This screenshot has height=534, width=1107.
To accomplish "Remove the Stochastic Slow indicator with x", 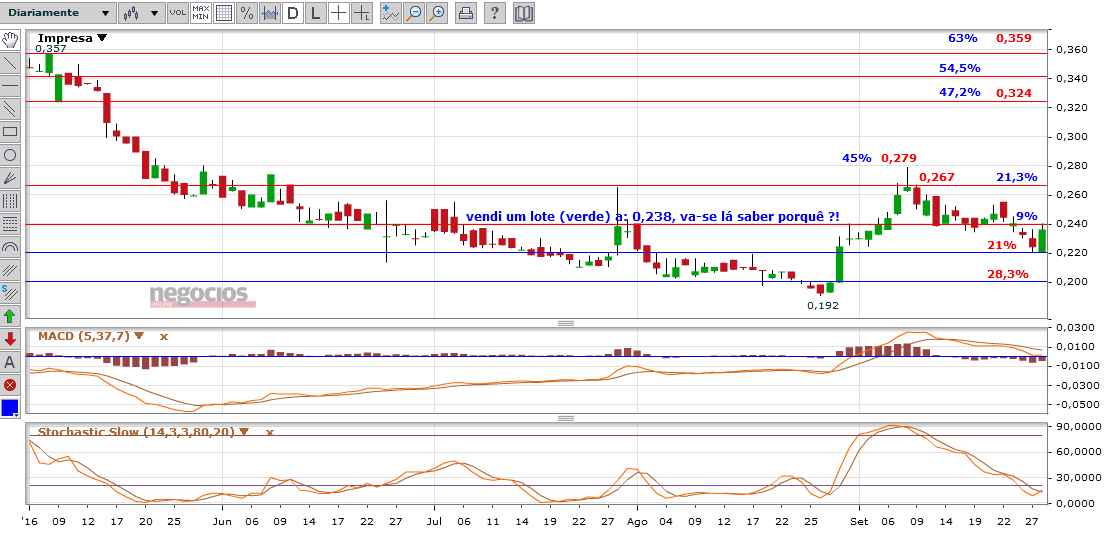I will 269,431.
